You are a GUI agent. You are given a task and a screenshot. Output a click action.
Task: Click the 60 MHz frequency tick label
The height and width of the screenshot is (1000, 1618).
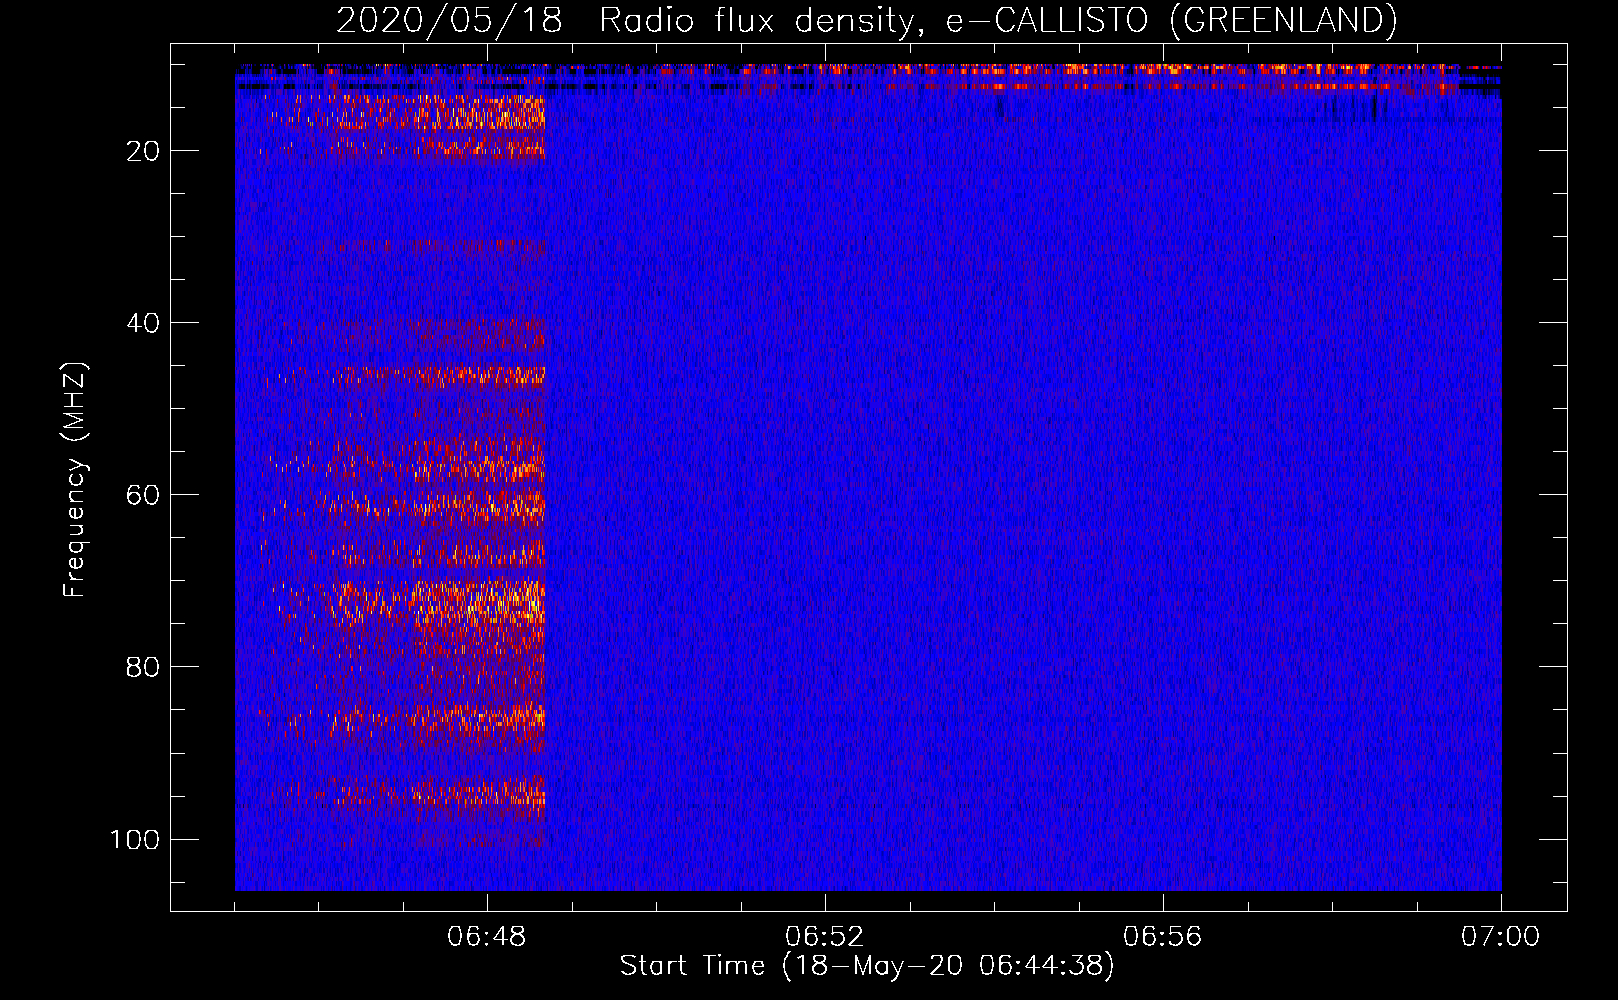click(x=143, y=495)
